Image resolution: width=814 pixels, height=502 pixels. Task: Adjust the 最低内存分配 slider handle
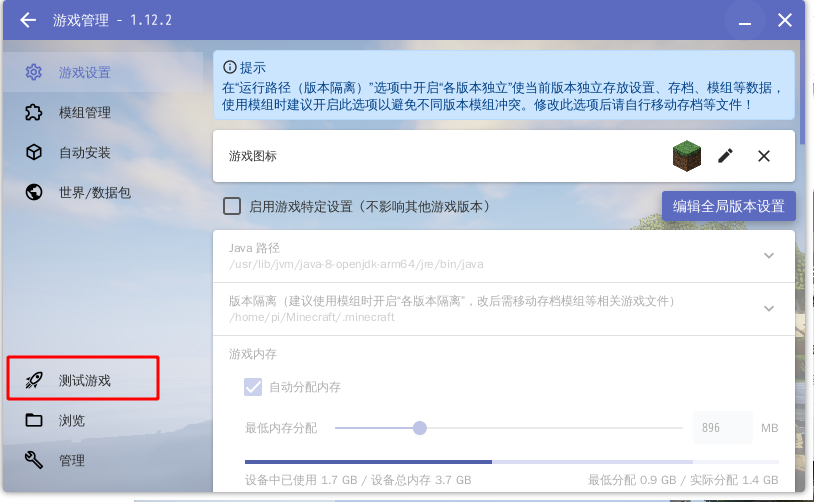[x=419, y=428]
